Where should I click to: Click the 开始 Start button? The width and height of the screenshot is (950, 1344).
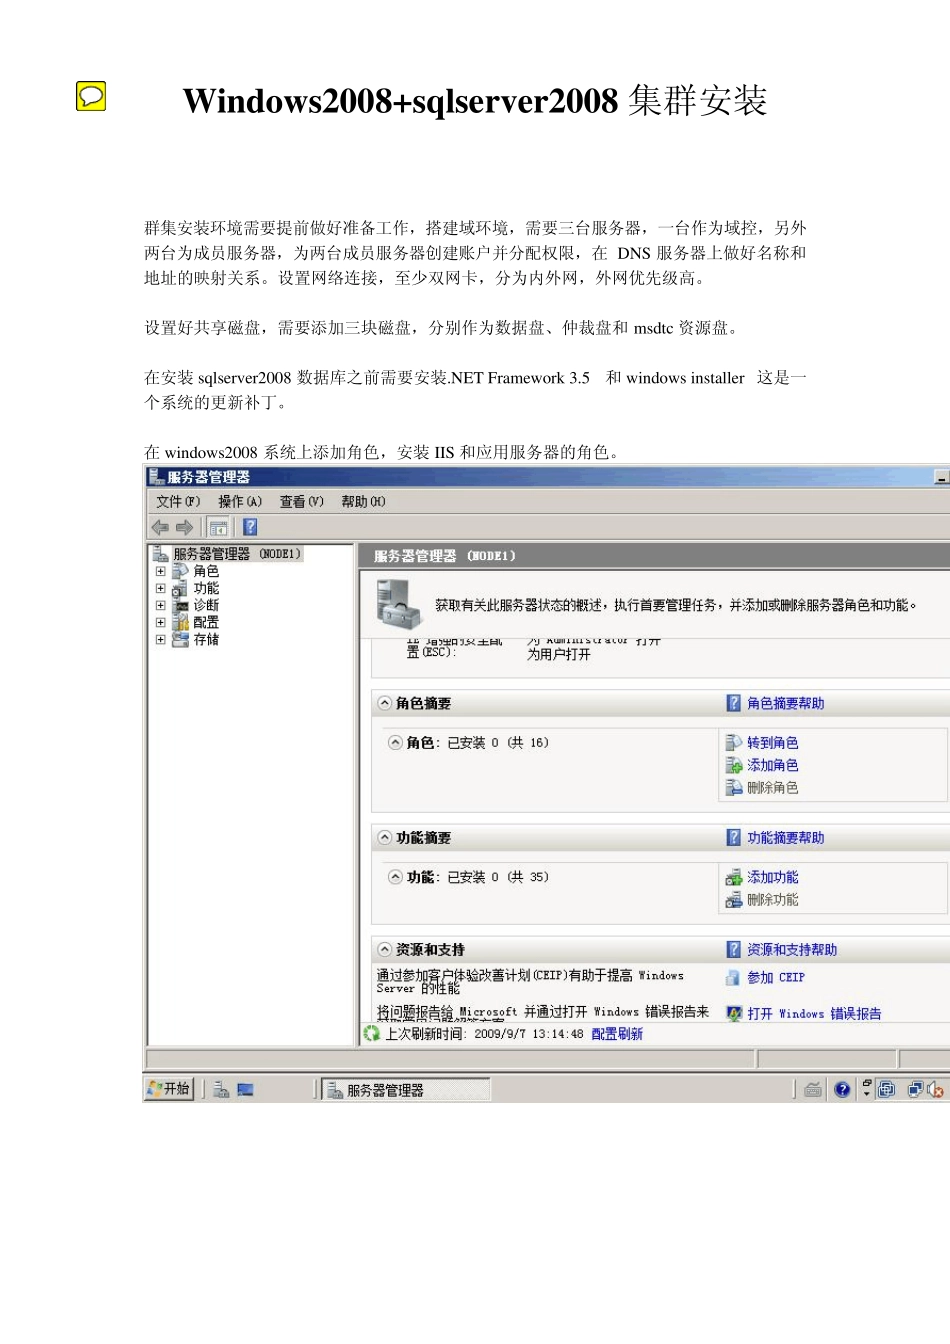pyautogui.click(x=168, y=1089)
